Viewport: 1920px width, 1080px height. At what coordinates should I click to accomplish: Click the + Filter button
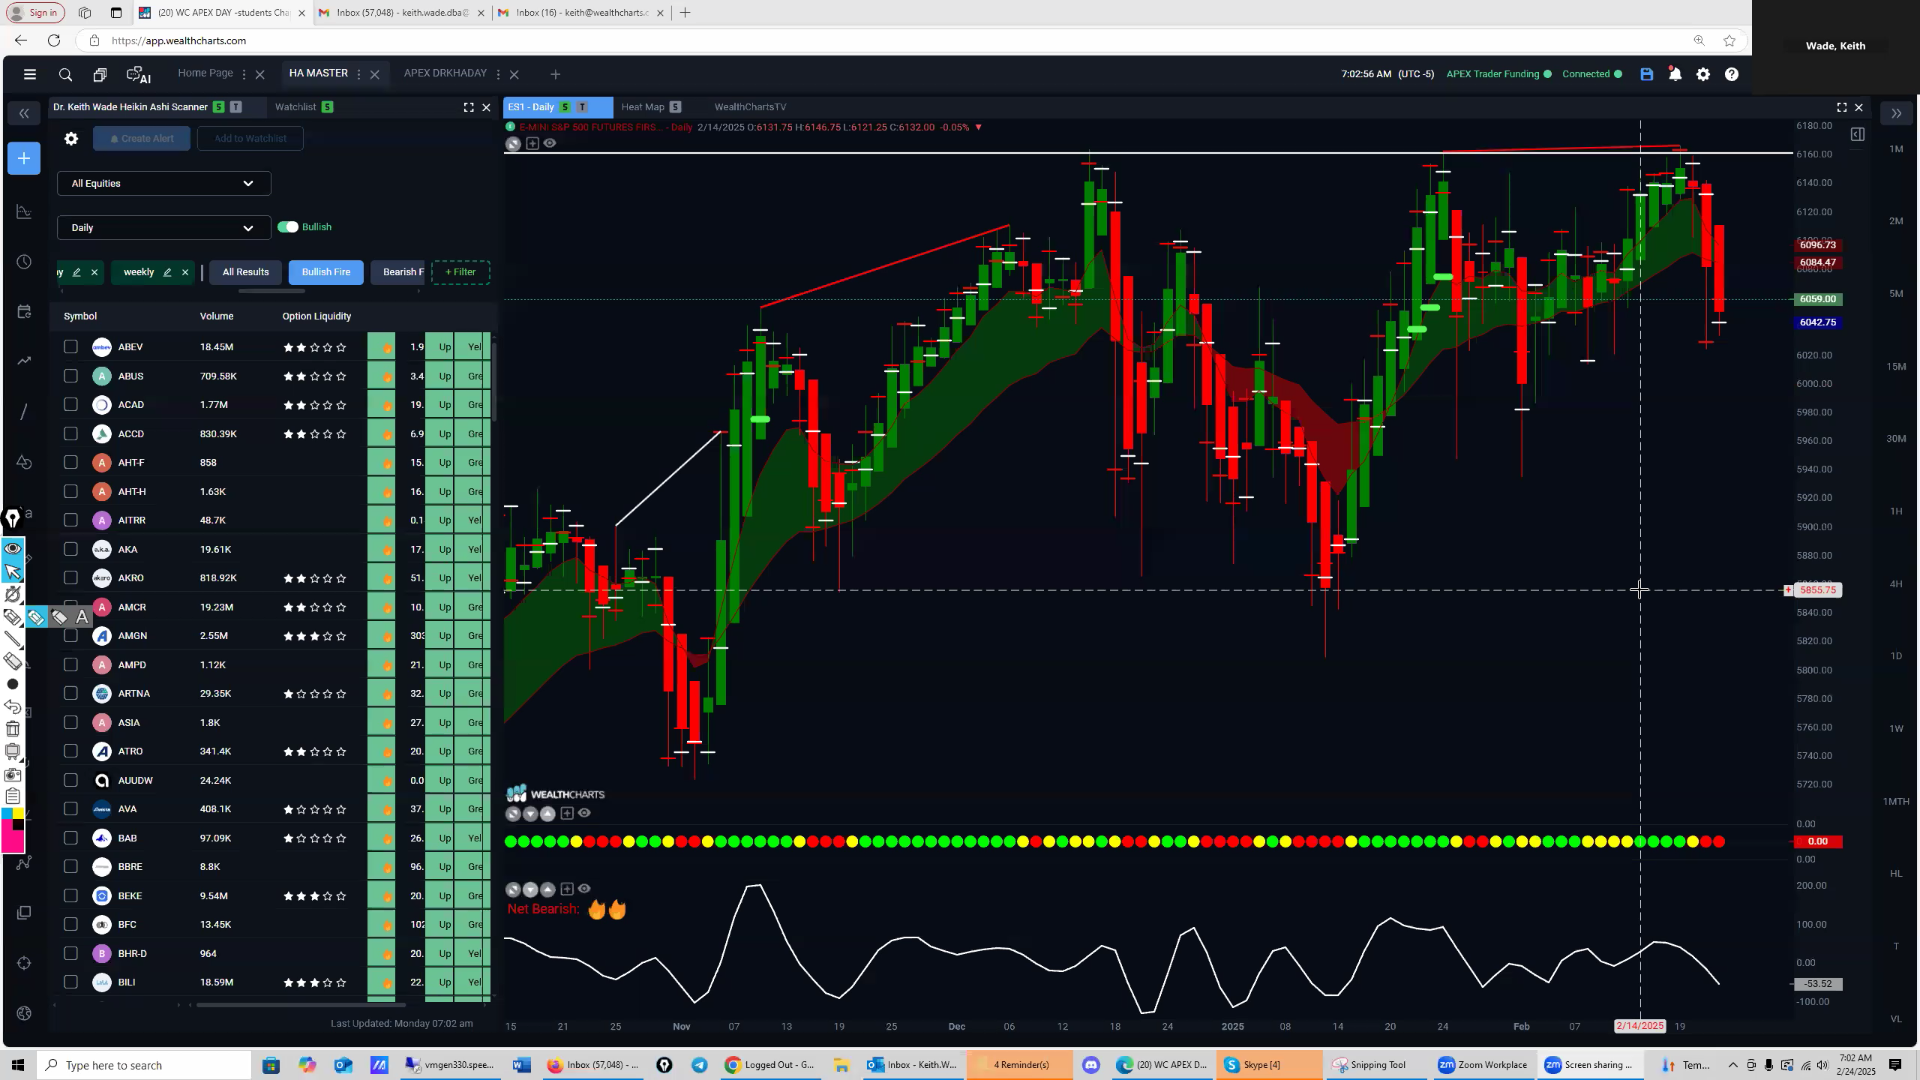click(460, 272)
